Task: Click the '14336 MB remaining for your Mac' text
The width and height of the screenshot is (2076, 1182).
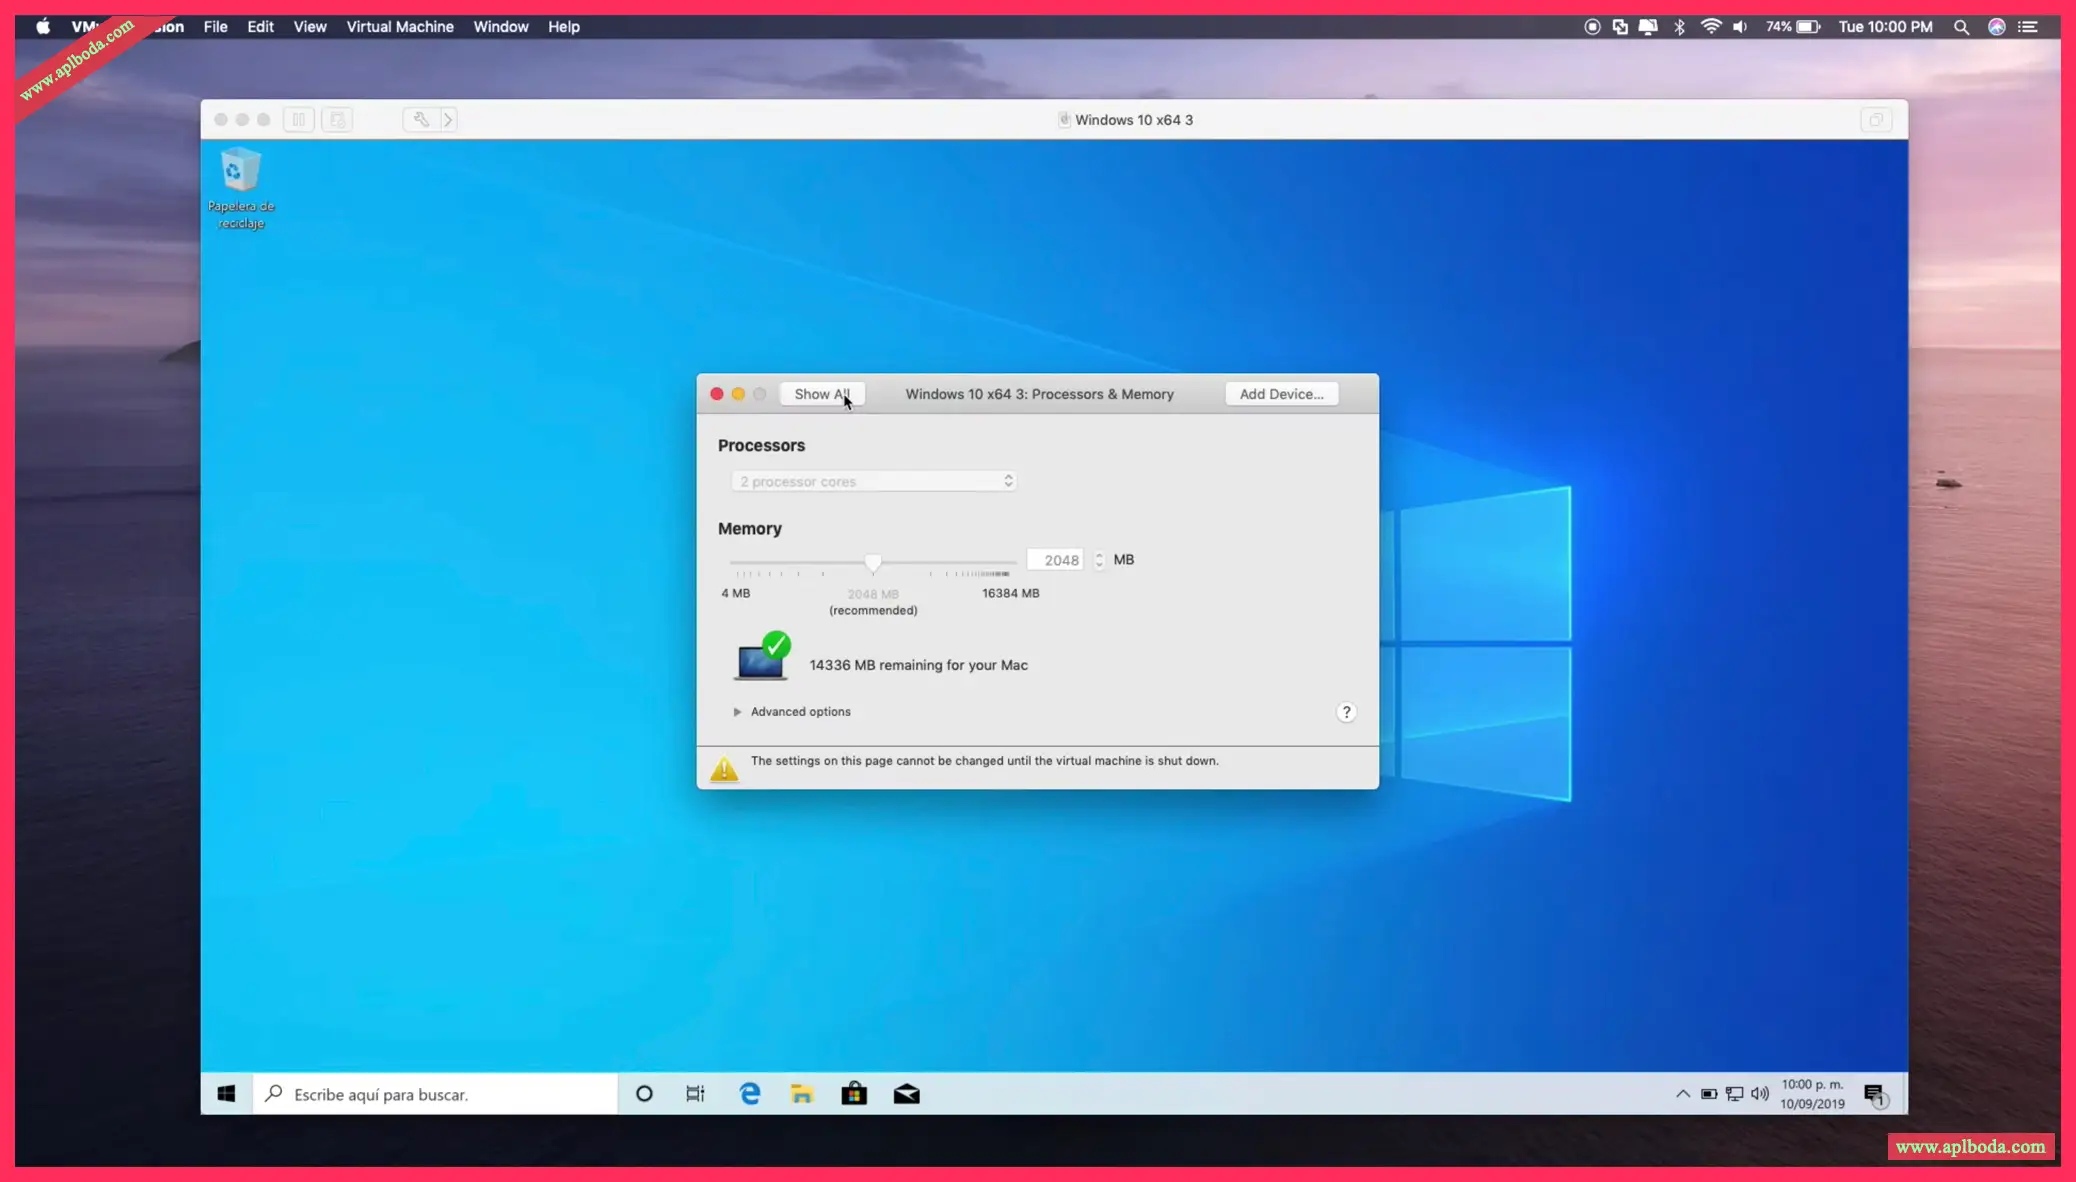Action: pyautogui.click(x=918, y=665)
